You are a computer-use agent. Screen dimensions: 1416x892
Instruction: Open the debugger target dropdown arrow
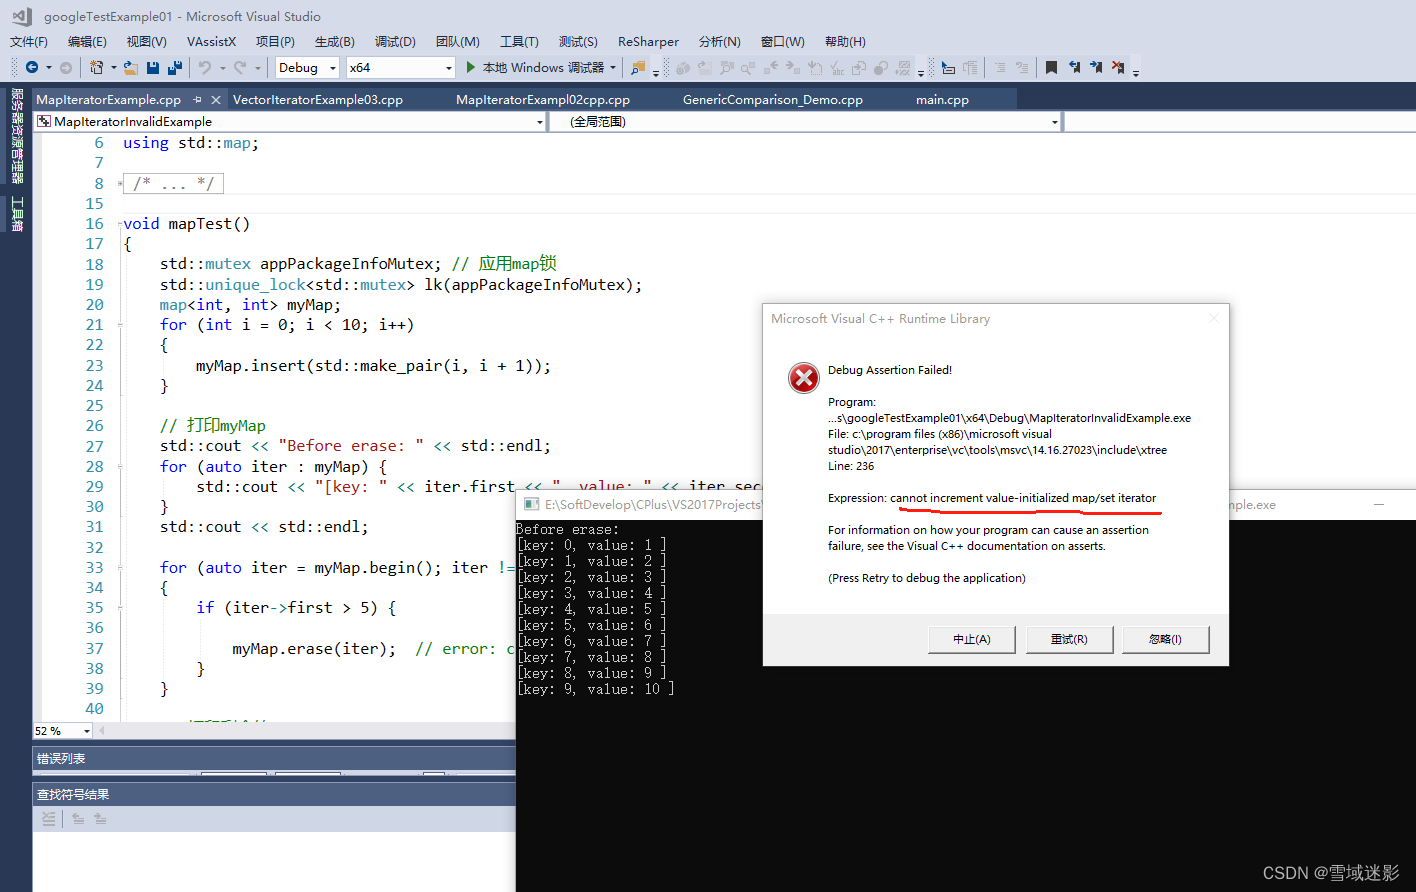pyautogui.click(x=613, y=67)
